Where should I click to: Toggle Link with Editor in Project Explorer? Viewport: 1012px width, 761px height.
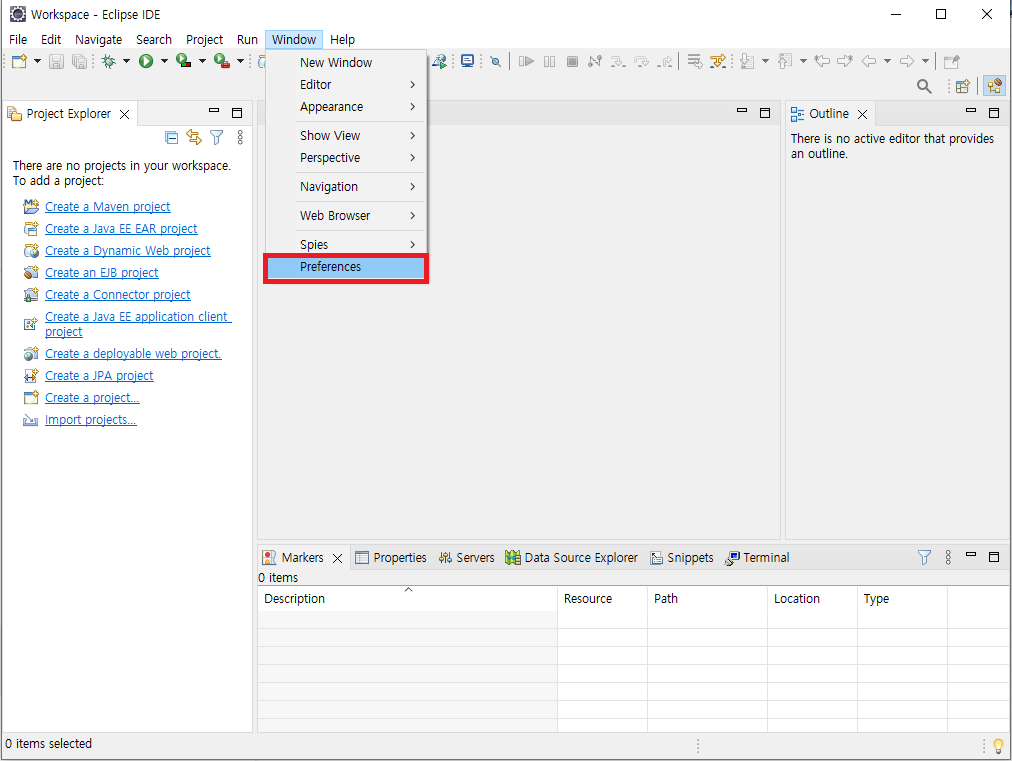click(x=194, y=137)
